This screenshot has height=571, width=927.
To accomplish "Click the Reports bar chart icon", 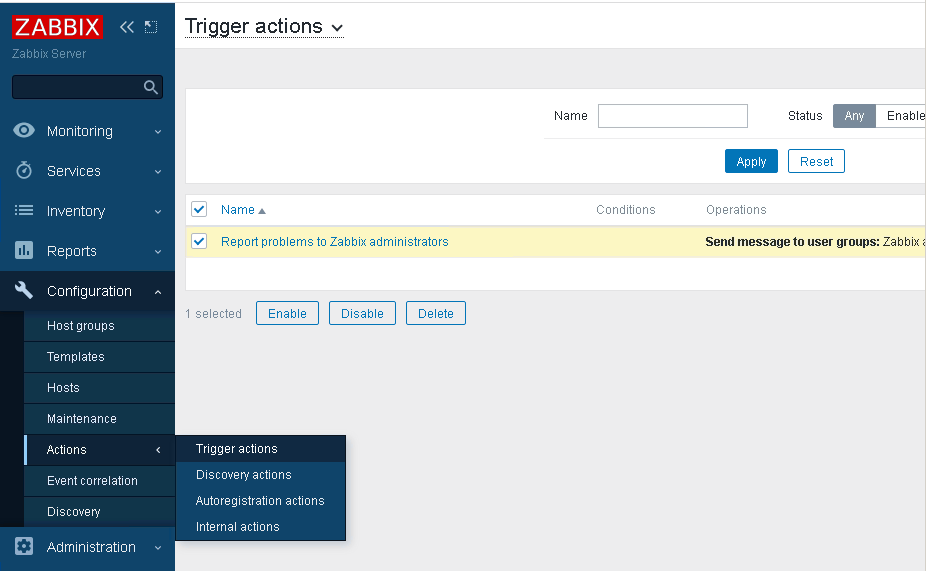I will [x=24, y=250].
